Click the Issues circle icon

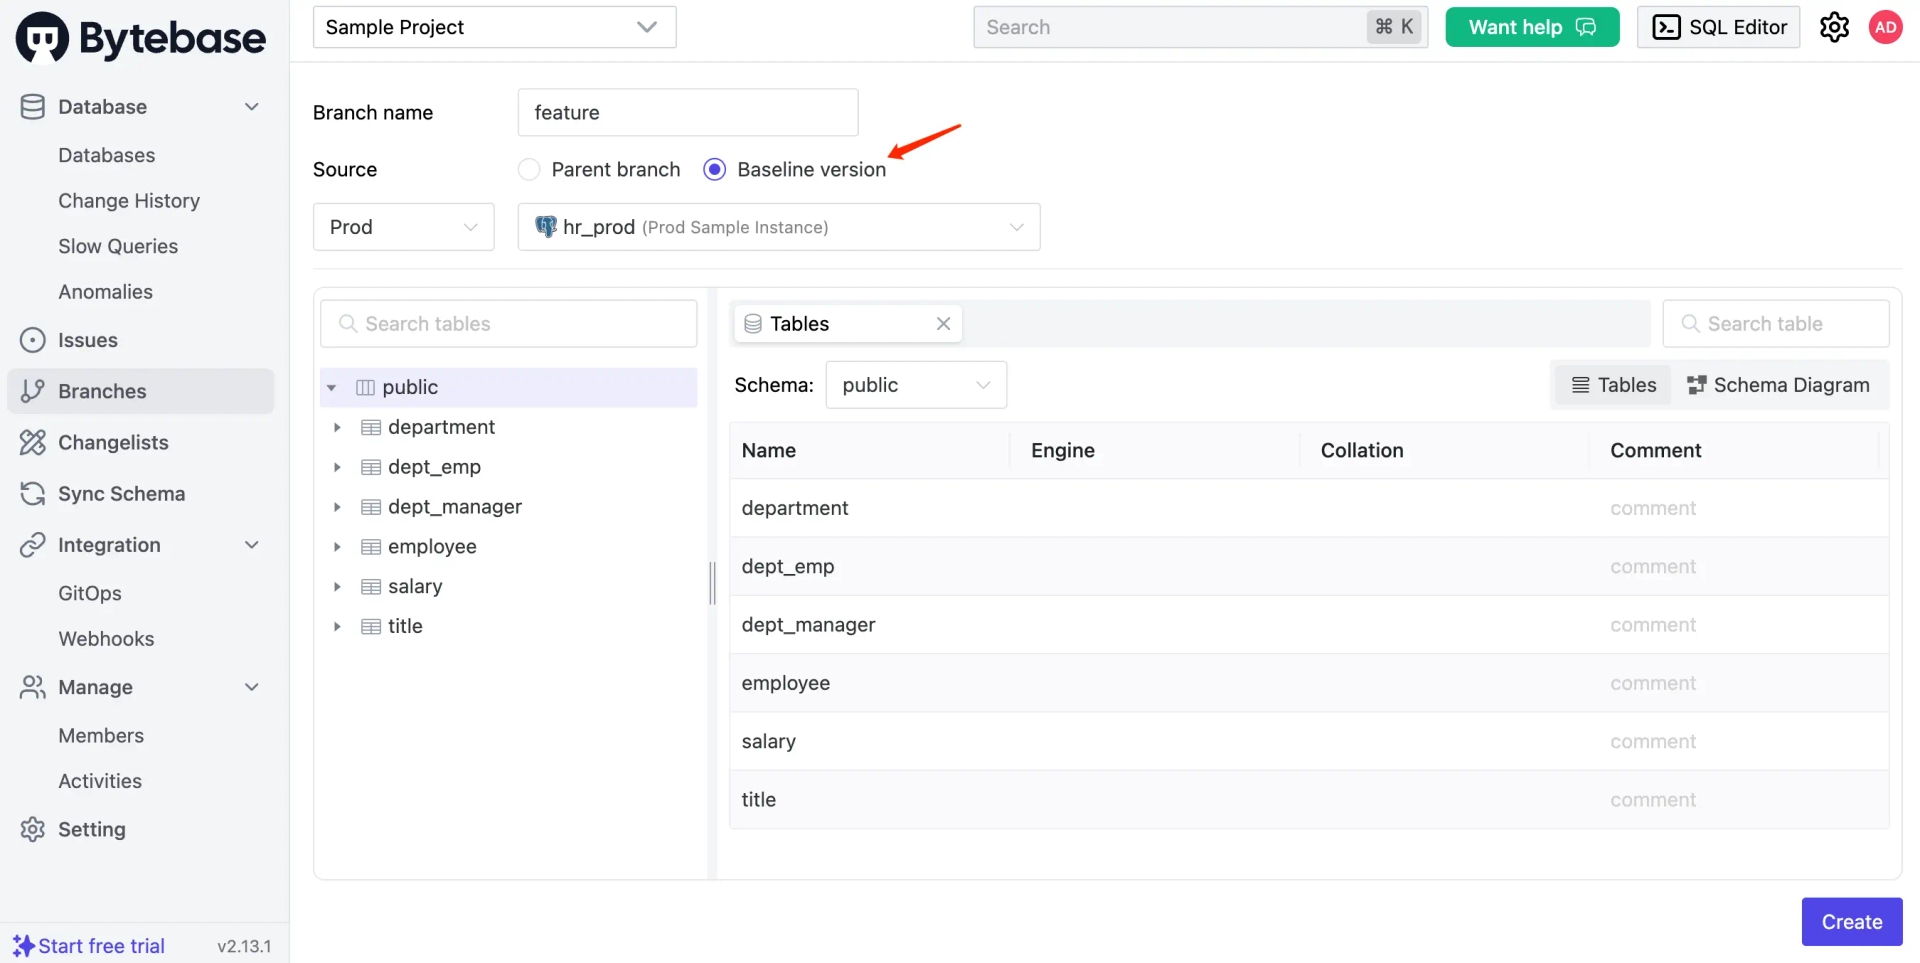coord(33,340)
